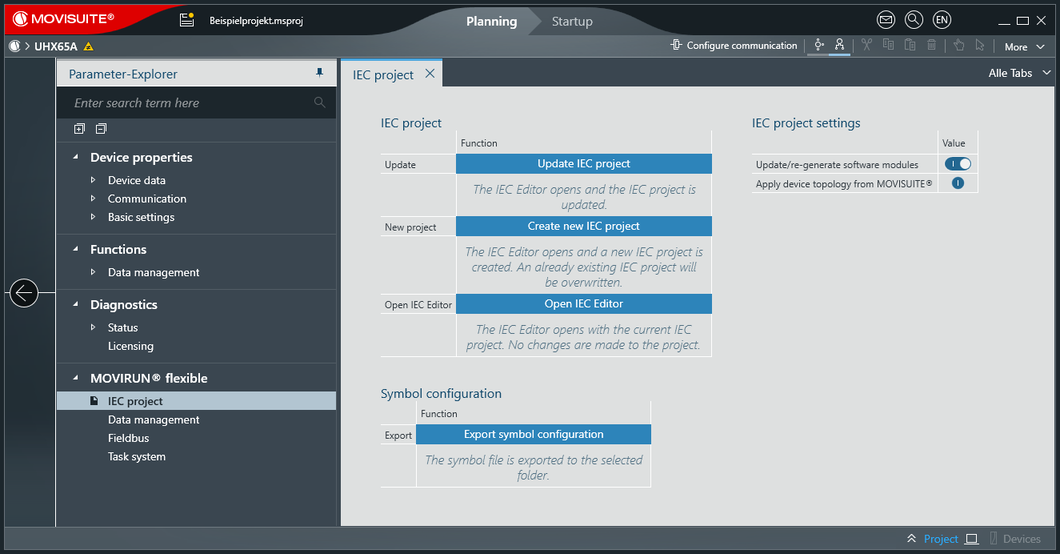This screenshot has width=1060, height=554.
Task: Switch to the Startup tab
Action: (x=572, y=21)
